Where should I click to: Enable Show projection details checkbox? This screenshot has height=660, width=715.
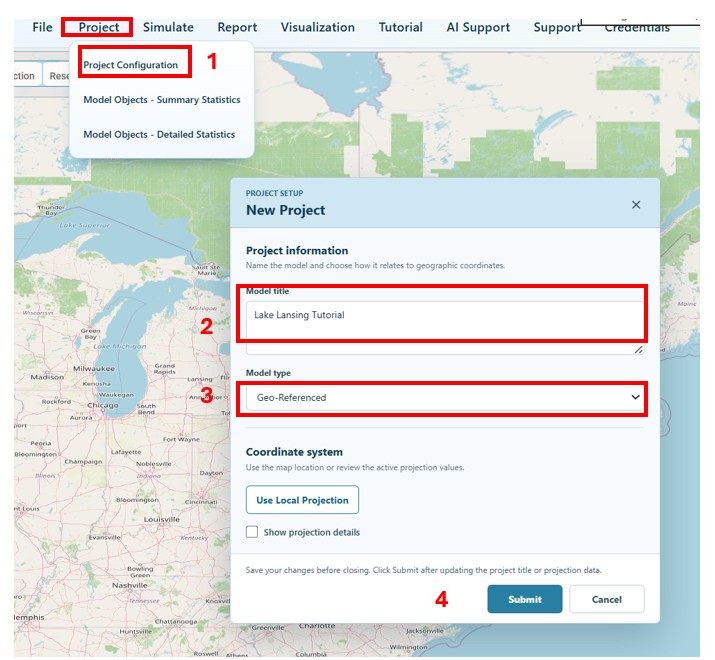coord(252,532)
